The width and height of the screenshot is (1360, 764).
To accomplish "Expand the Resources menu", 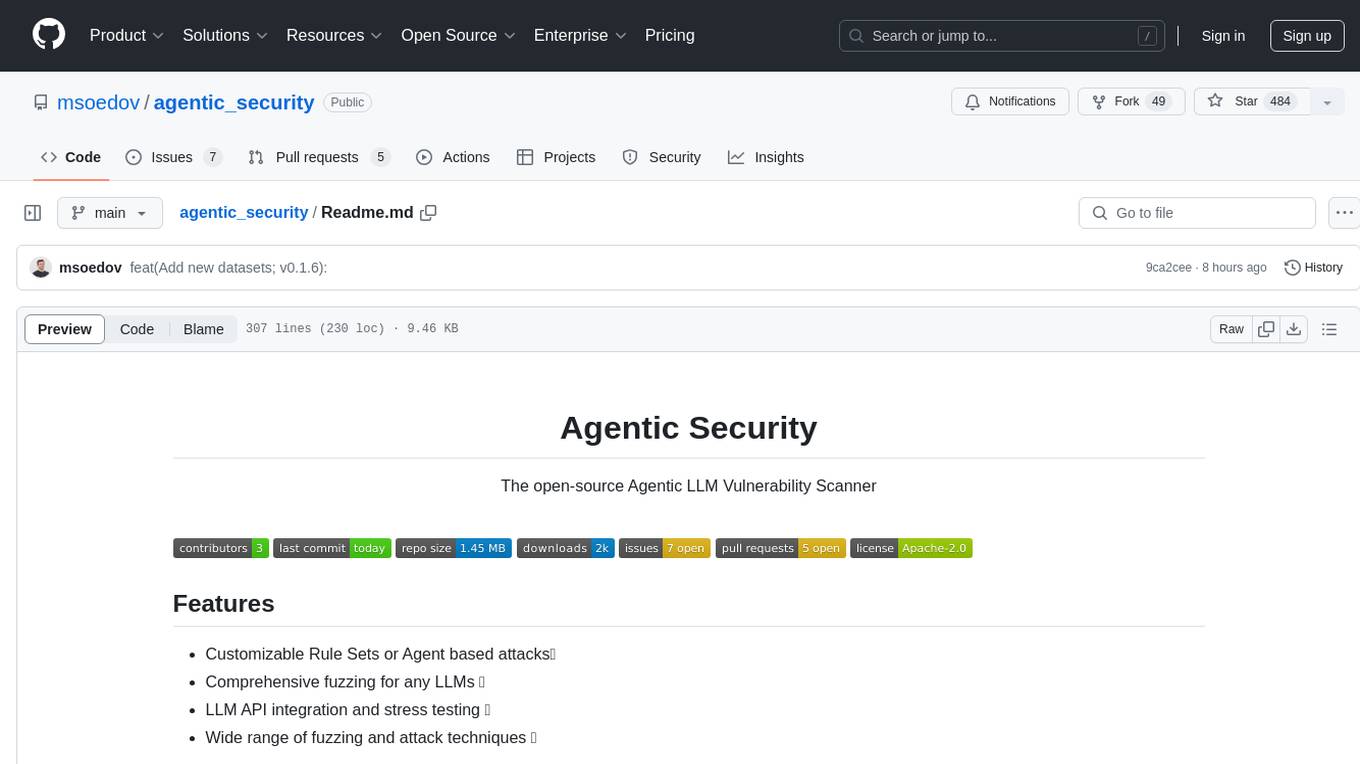I will point(334,35).
